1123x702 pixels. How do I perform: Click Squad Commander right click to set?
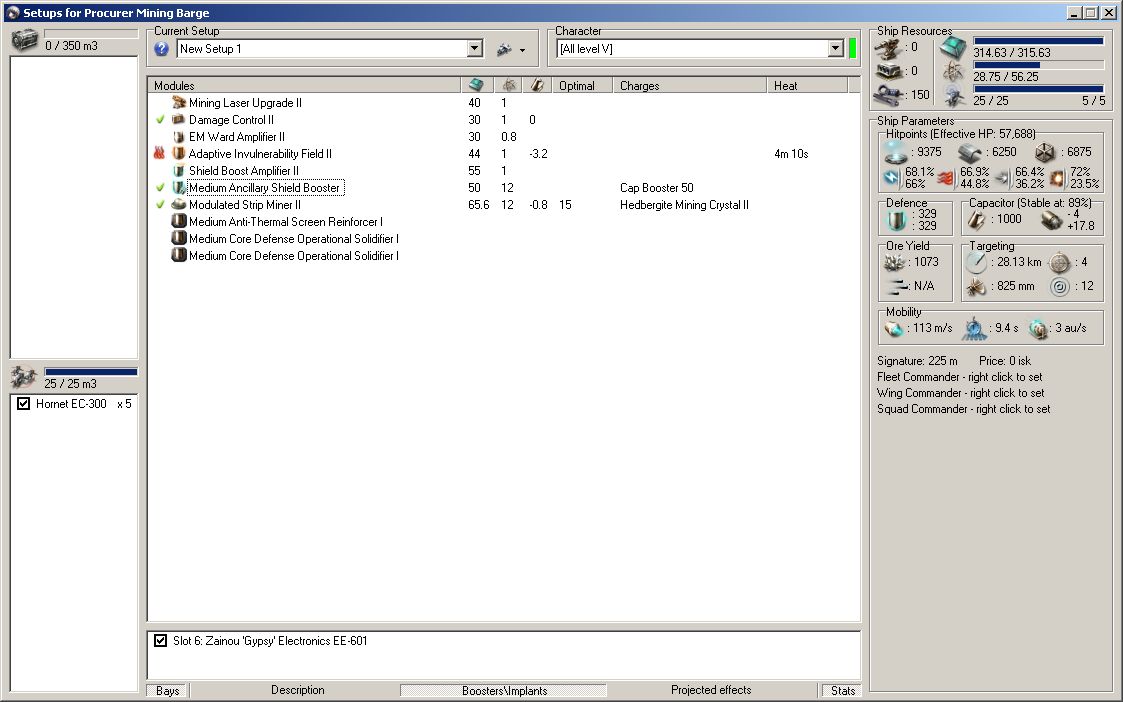(x=963, y=409)
